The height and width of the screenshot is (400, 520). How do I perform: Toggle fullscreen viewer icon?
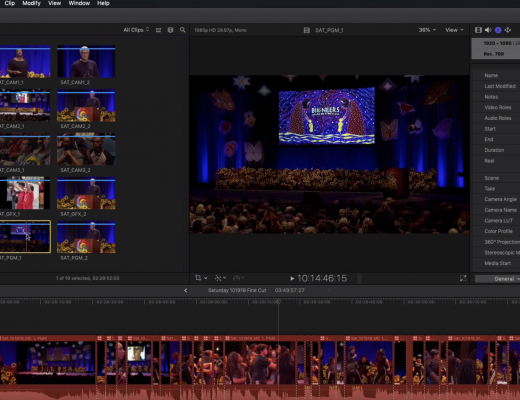(x=463, y=278)
